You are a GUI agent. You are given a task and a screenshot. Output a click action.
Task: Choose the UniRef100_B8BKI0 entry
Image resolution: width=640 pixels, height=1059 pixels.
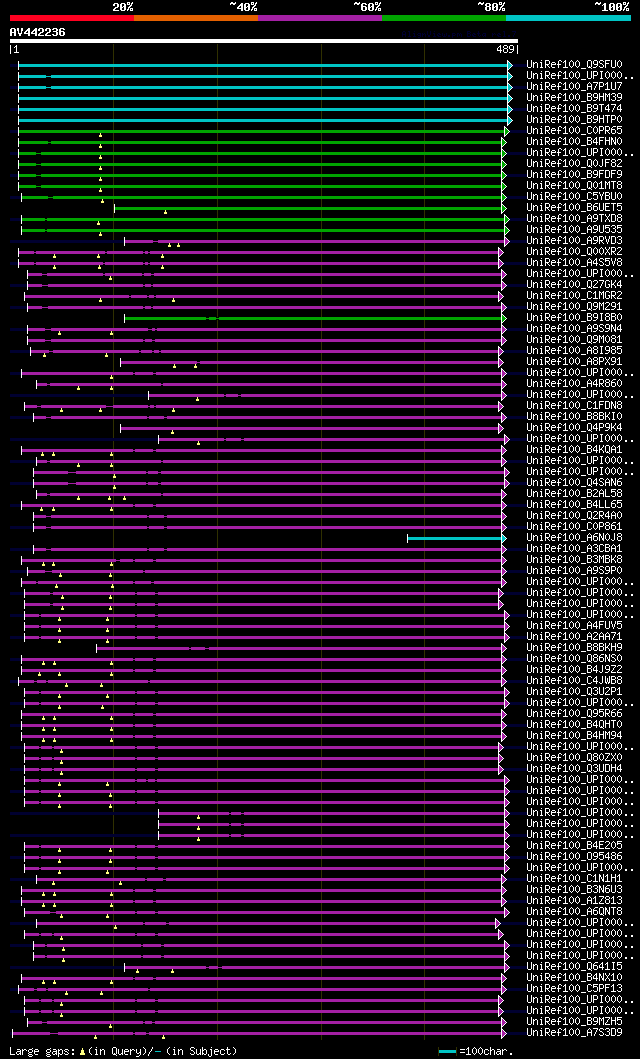coord(575,416)
